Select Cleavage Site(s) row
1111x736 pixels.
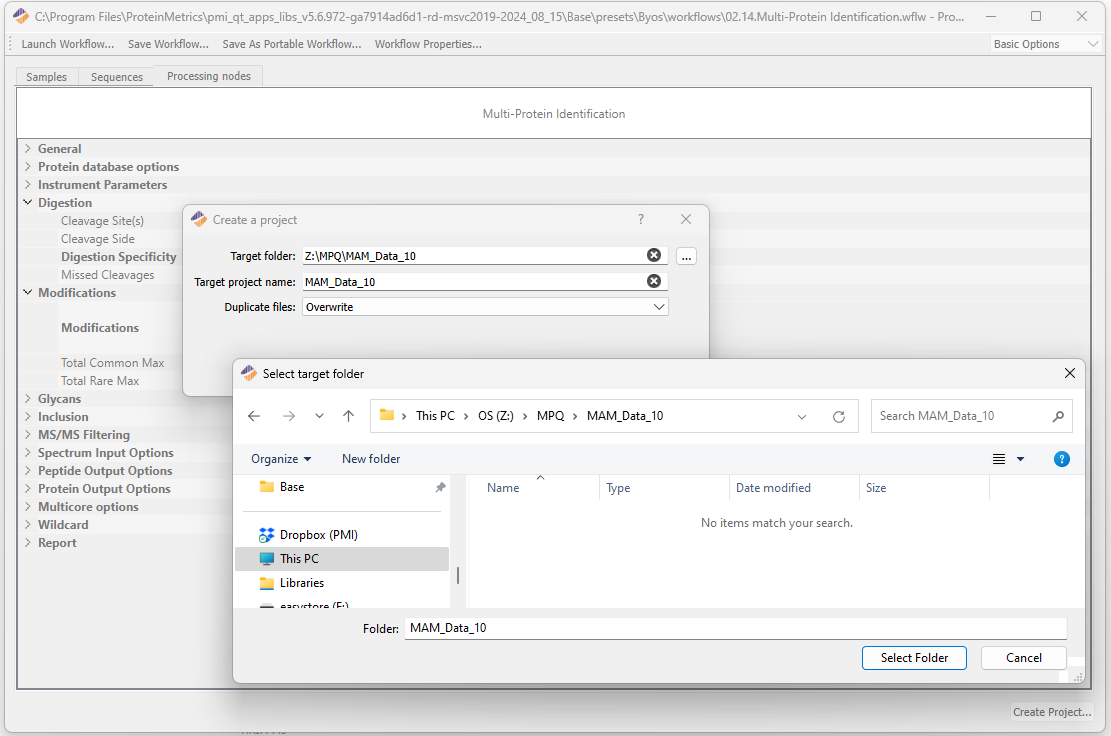pyautogui.click(x=102, y=221)
